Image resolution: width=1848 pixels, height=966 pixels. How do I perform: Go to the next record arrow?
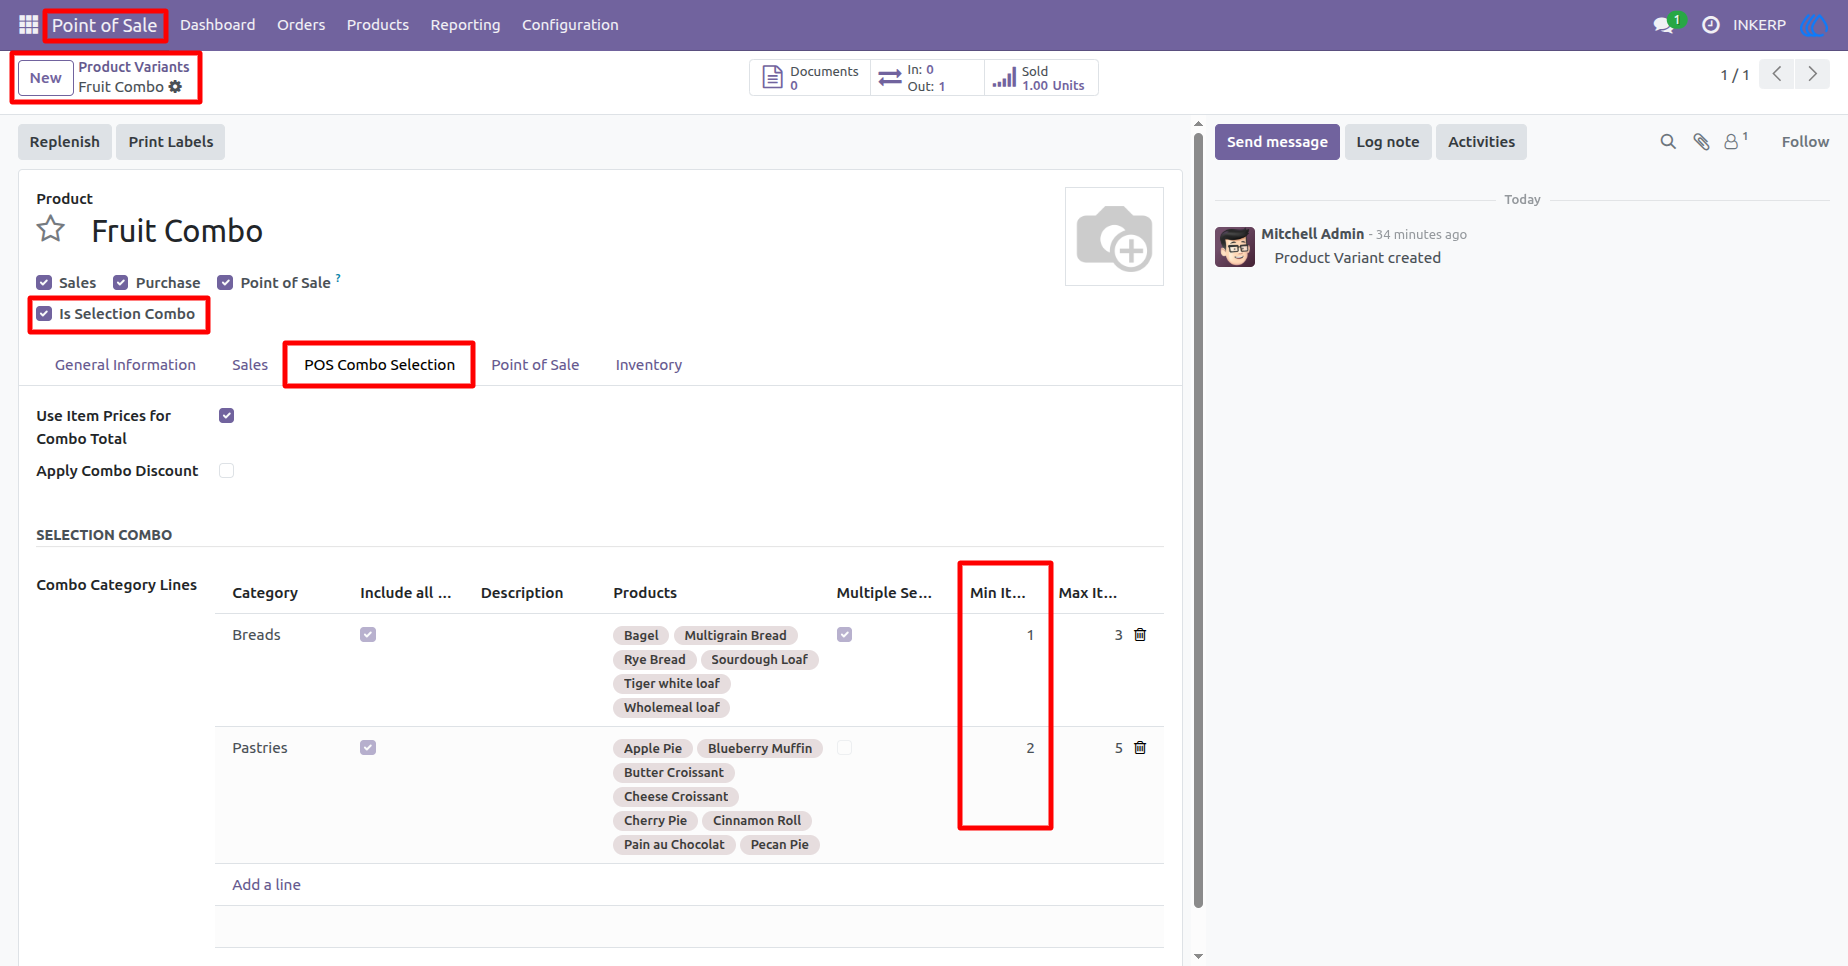[x=1812, y=74]
